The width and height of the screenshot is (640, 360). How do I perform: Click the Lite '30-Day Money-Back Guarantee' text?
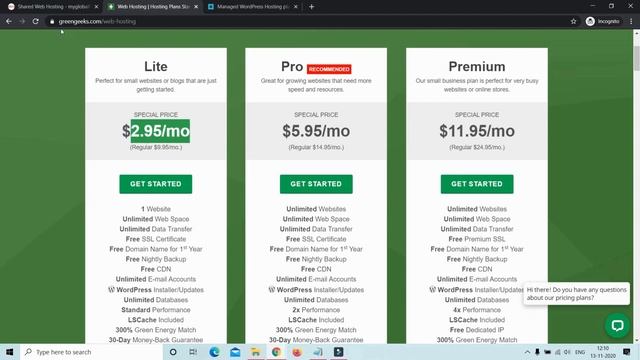(156, 340)
